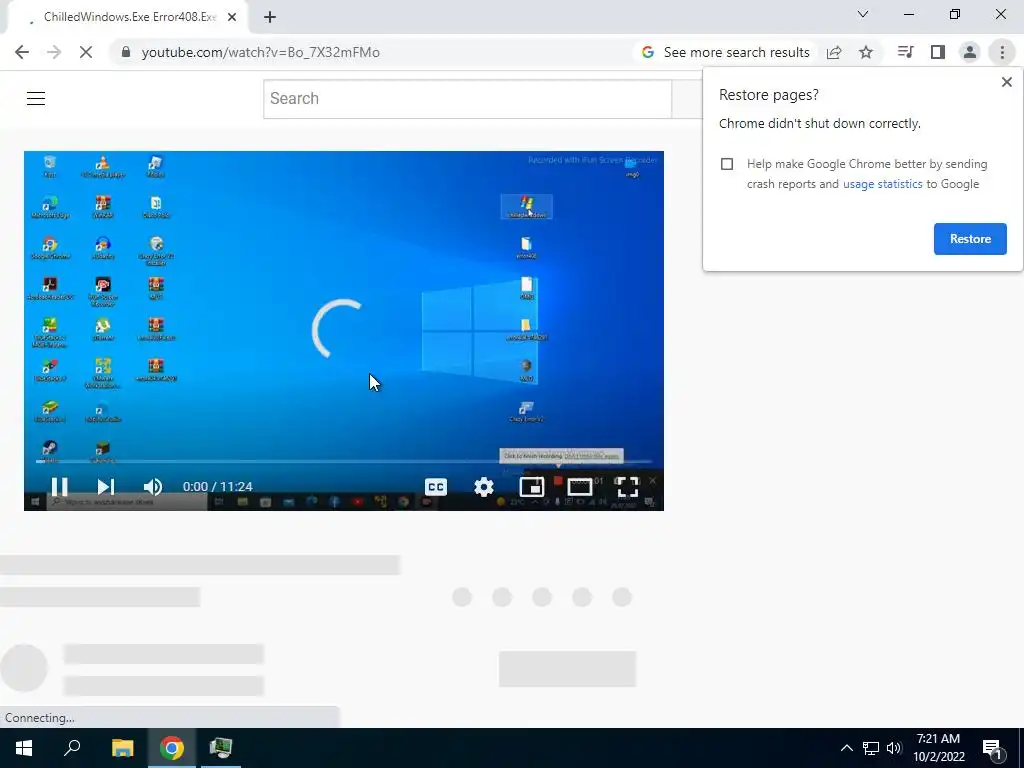1024x768 pixels.
Task: Dismiss the Restore pages popup
Action: coord(1006,82)
